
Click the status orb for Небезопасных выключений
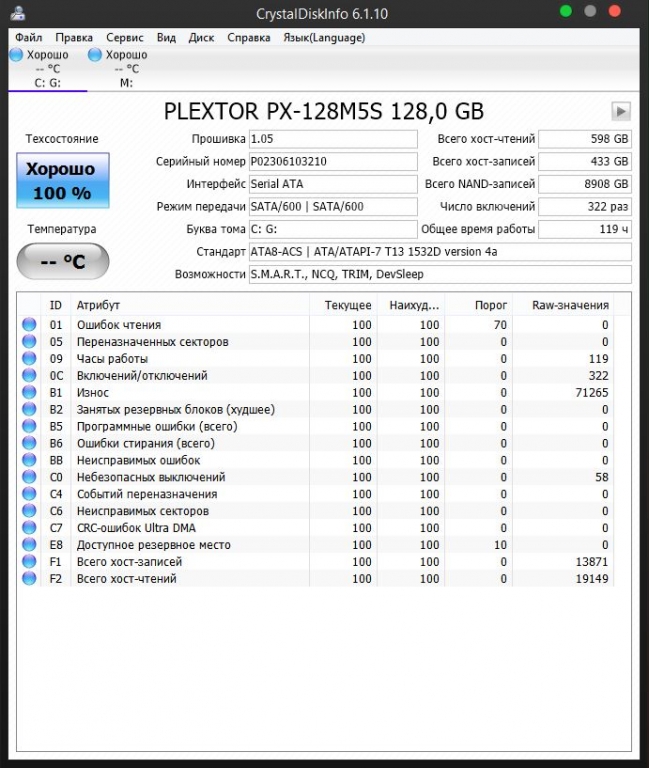click(29, 477)
